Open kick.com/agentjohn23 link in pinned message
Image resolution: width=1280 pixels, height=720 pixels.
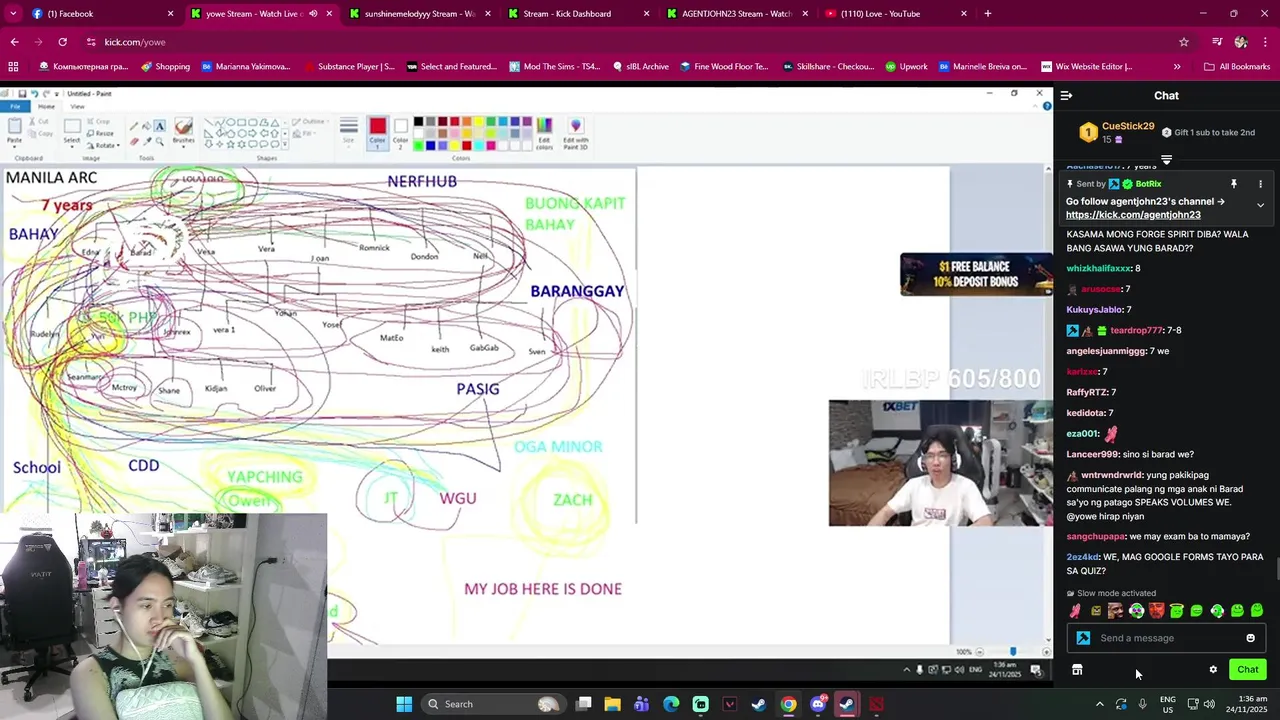(x=1133, y=215)
